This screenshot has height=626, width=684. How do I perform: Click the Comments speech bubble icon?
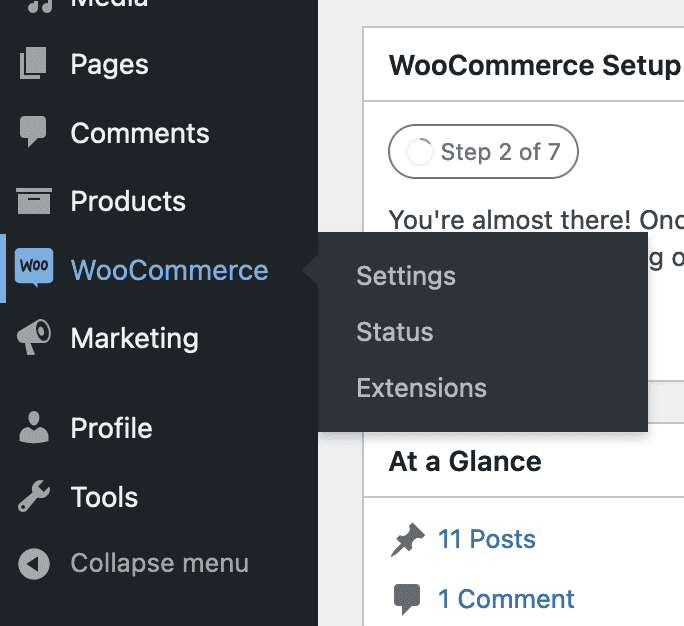[33, 133]
